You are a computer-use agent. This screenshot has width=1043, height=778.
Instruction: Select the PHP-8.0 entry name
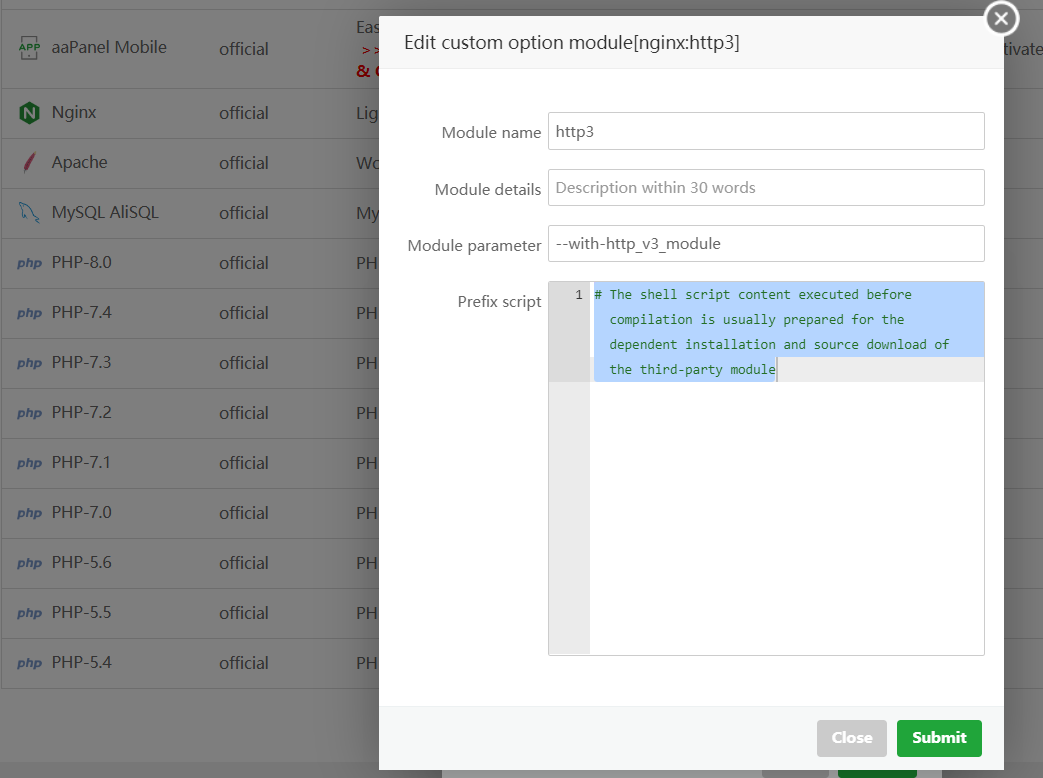[x=81, y=262]
